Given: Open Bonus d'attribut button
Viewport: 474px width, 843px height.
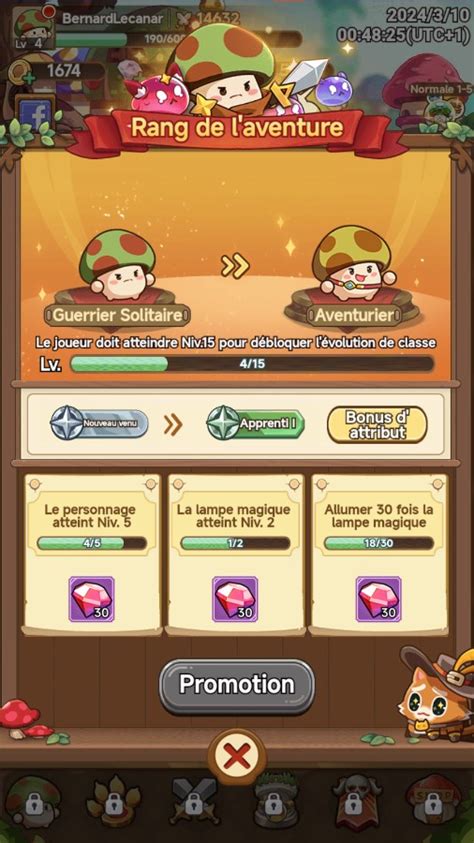Looking at the screenshot, I should click(x=377, y=424).
